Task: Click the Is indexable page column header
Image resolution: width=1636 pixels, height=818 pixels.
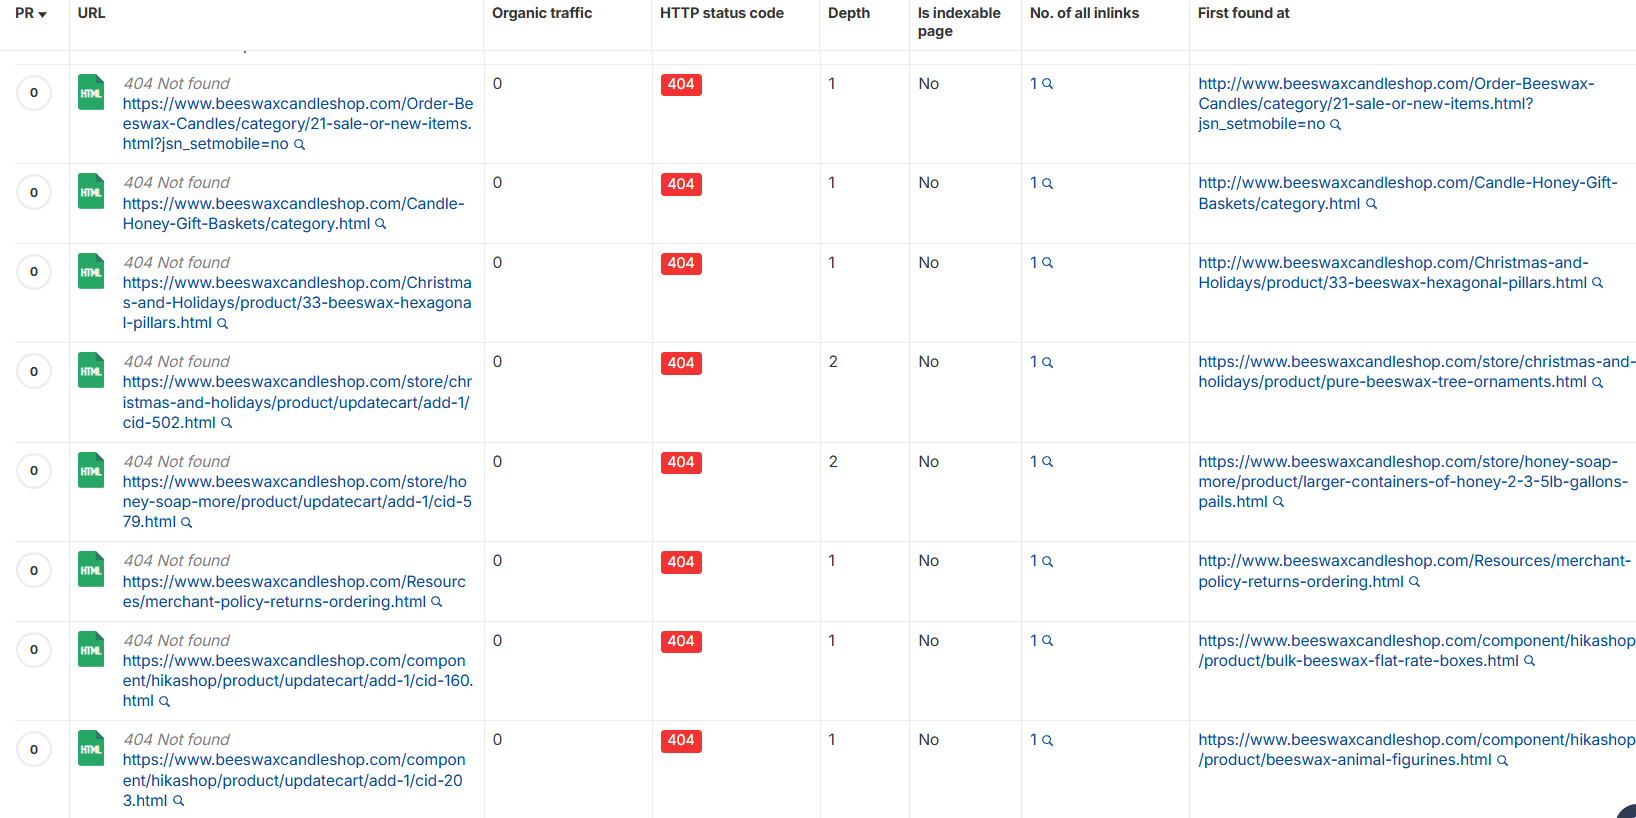Action: coord(959,22)
